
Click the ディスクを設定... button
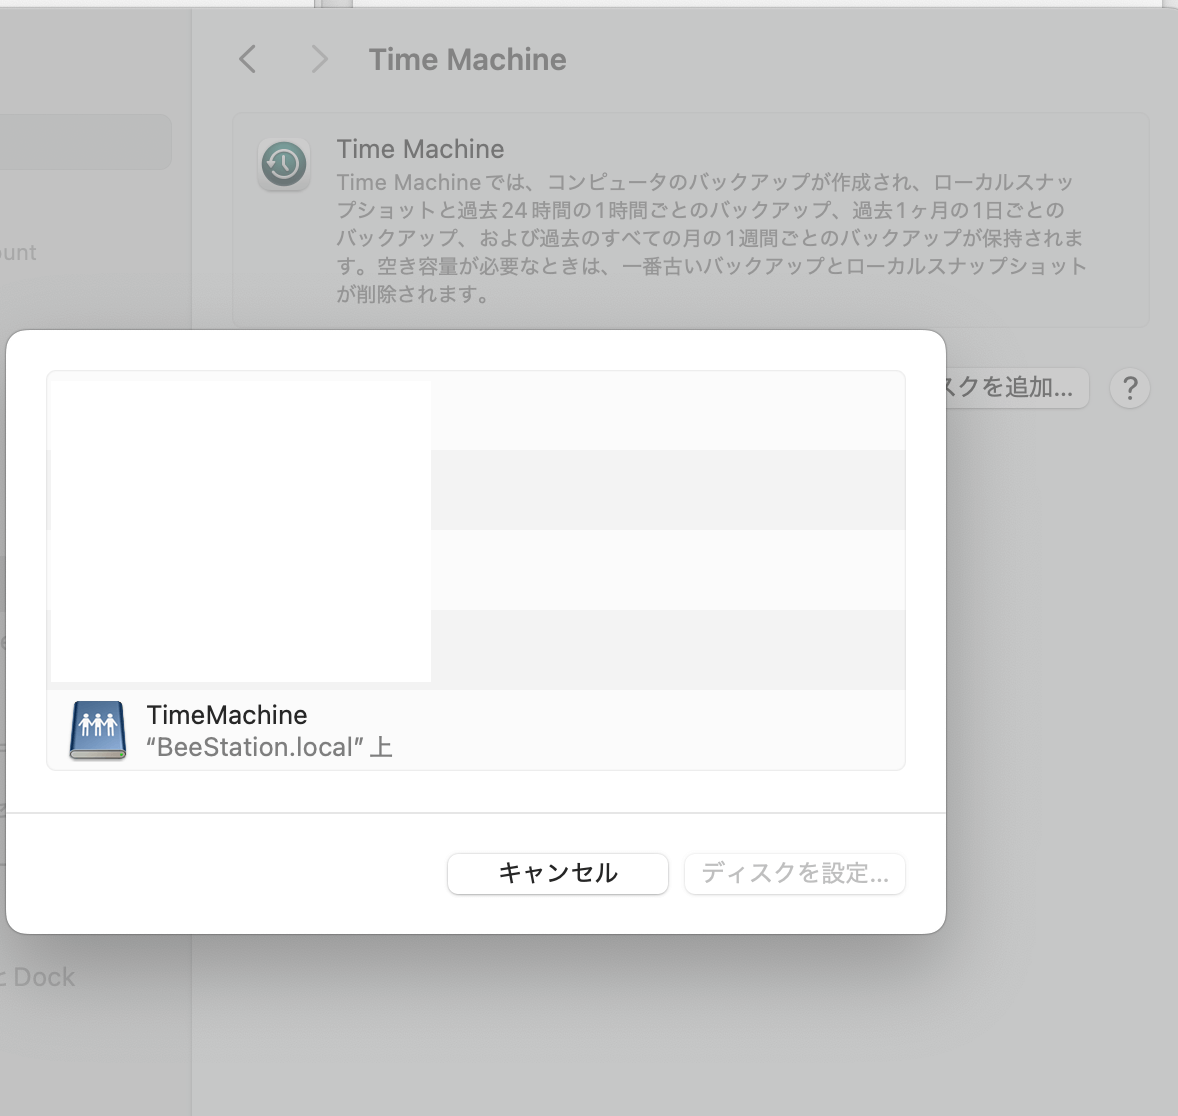(794, 873)
